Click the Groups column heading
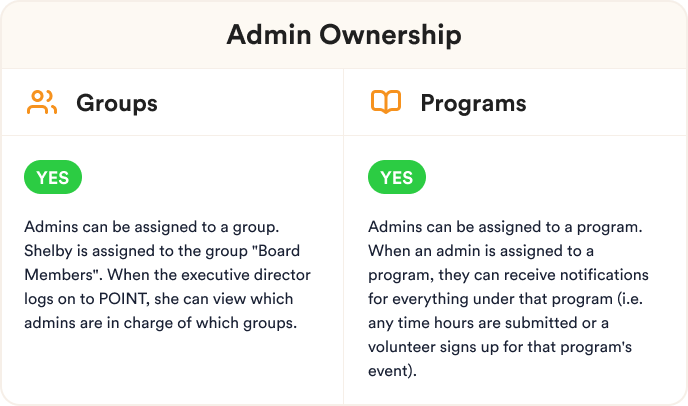Screen dimensions: 688x406 tap(117, 104)
